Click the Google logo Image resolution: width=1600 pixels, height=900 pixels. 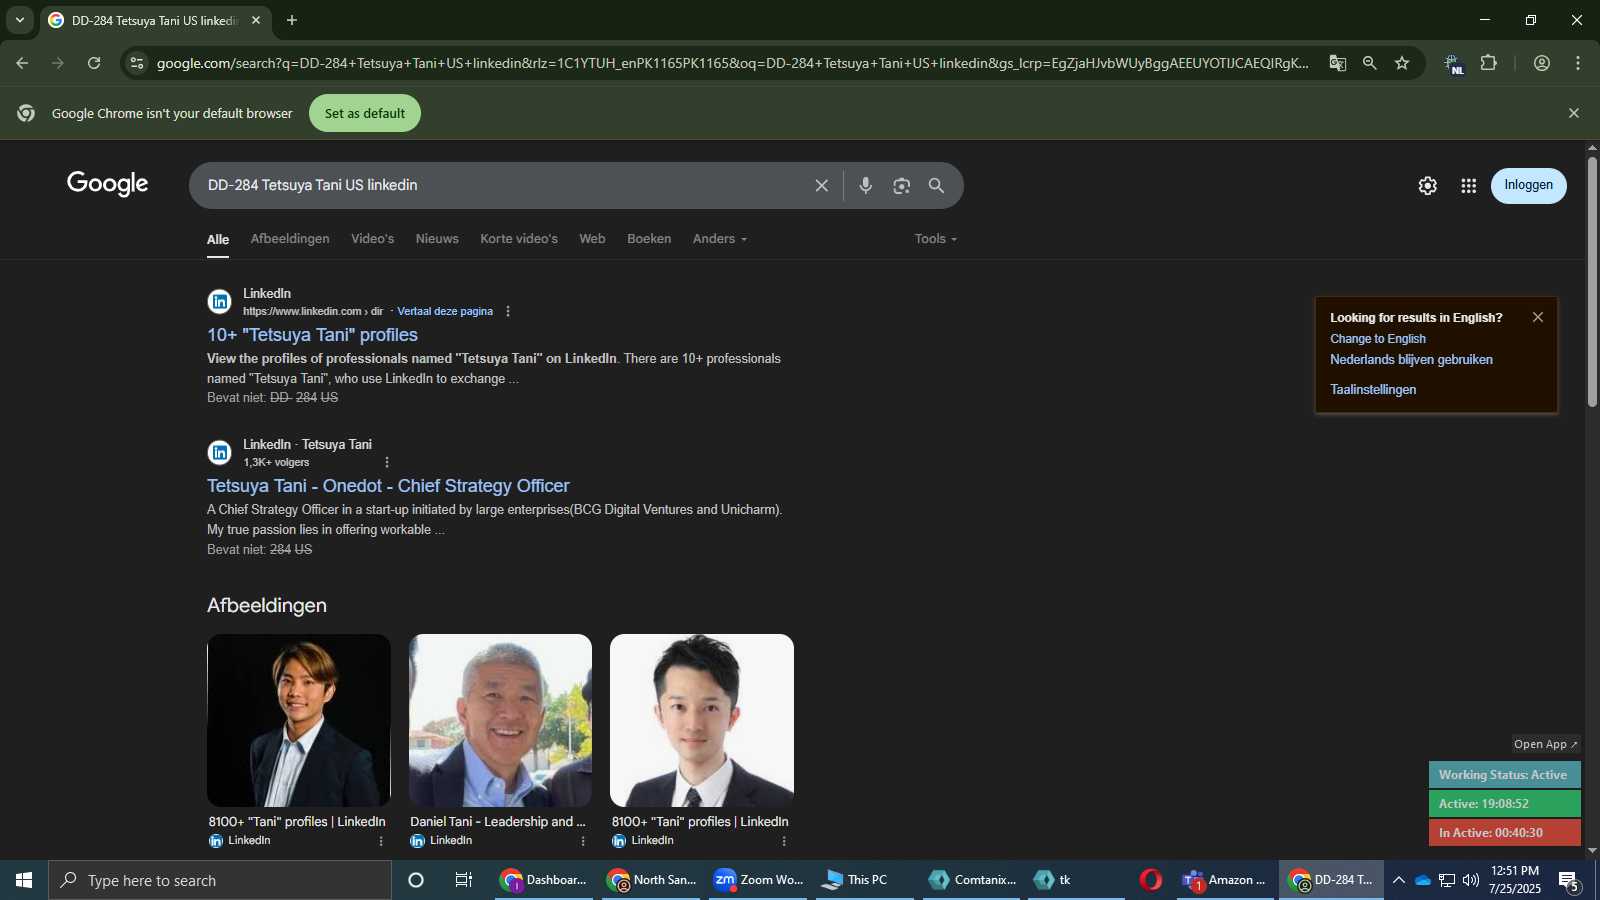click(x=108, y=184)
